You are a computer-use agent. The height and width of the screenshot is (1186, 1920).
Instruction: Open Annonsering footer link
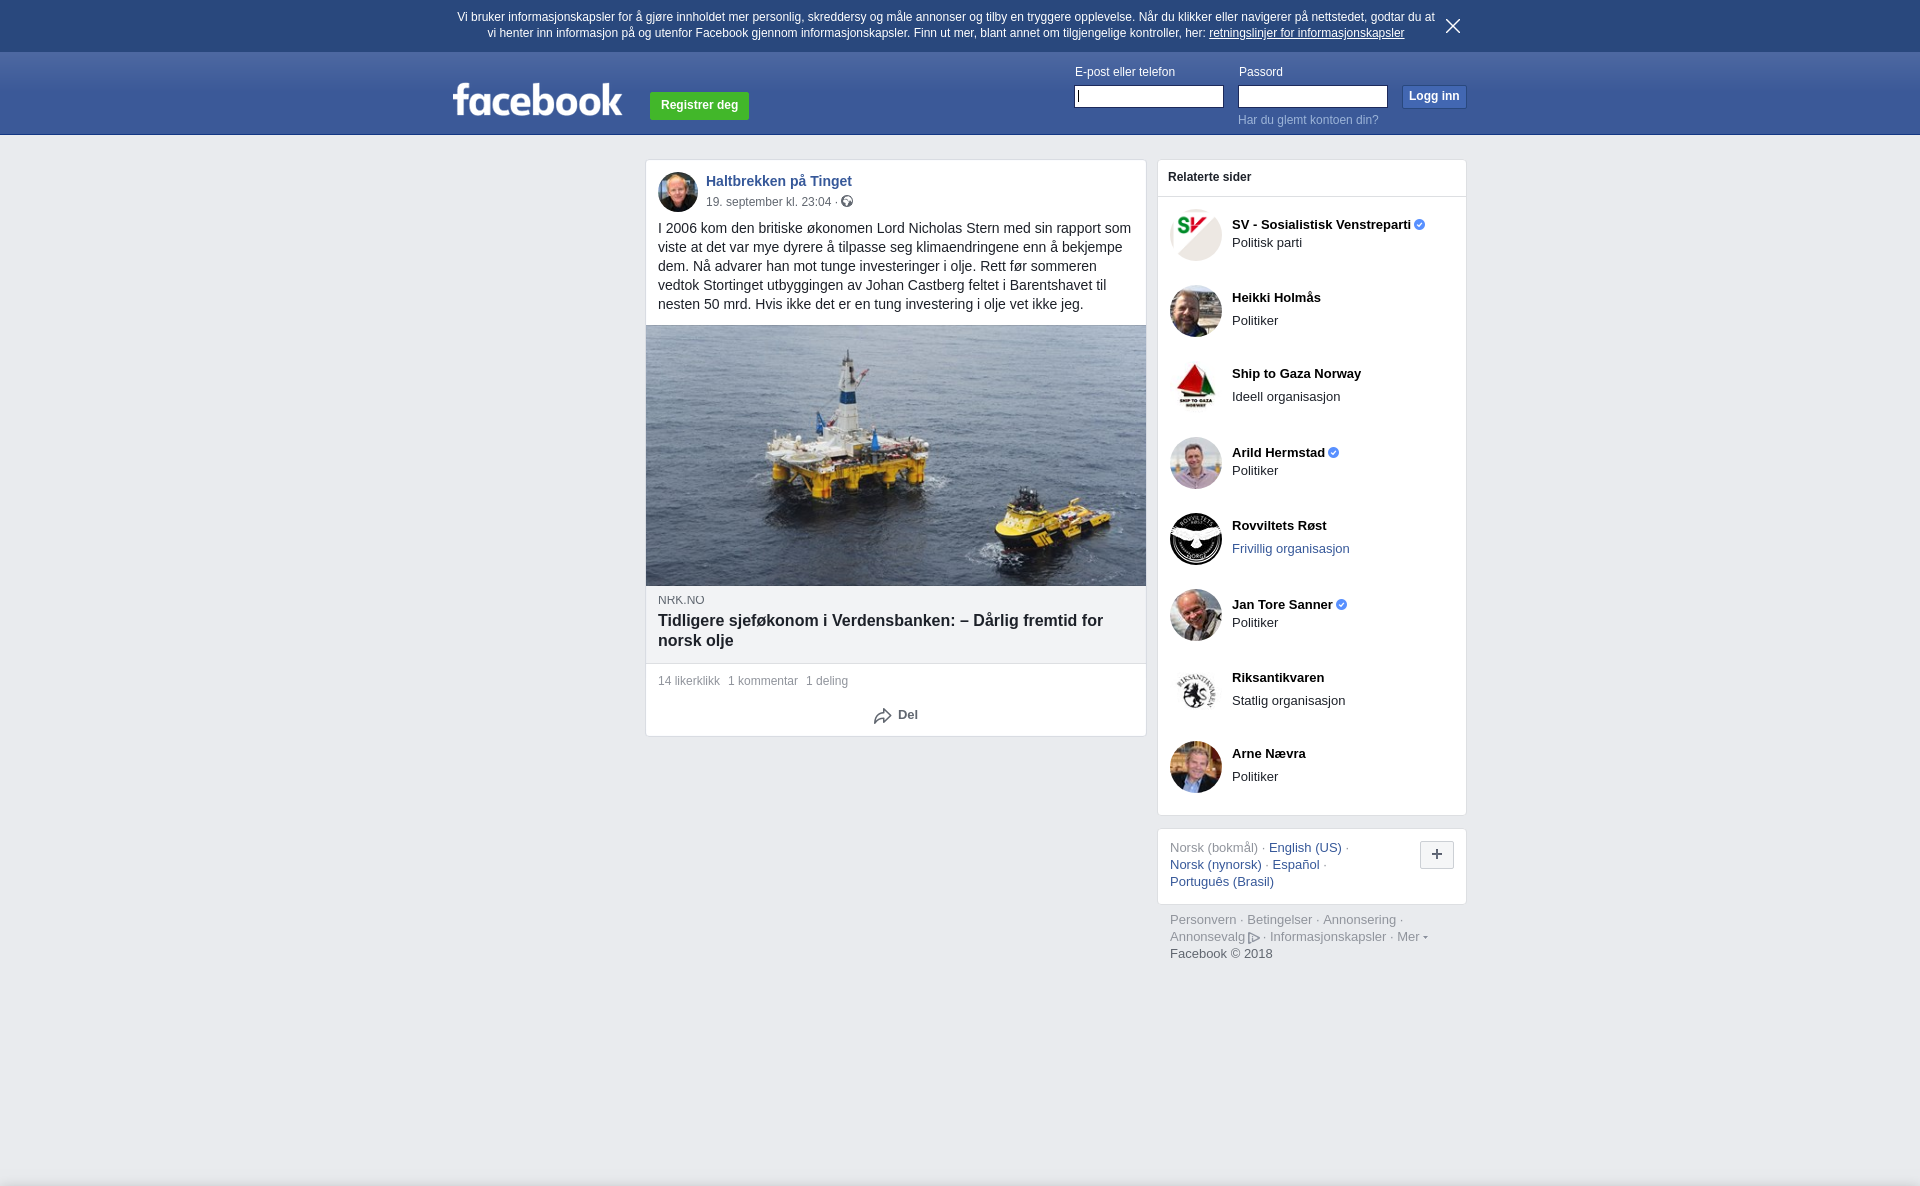click(1359, 920)
